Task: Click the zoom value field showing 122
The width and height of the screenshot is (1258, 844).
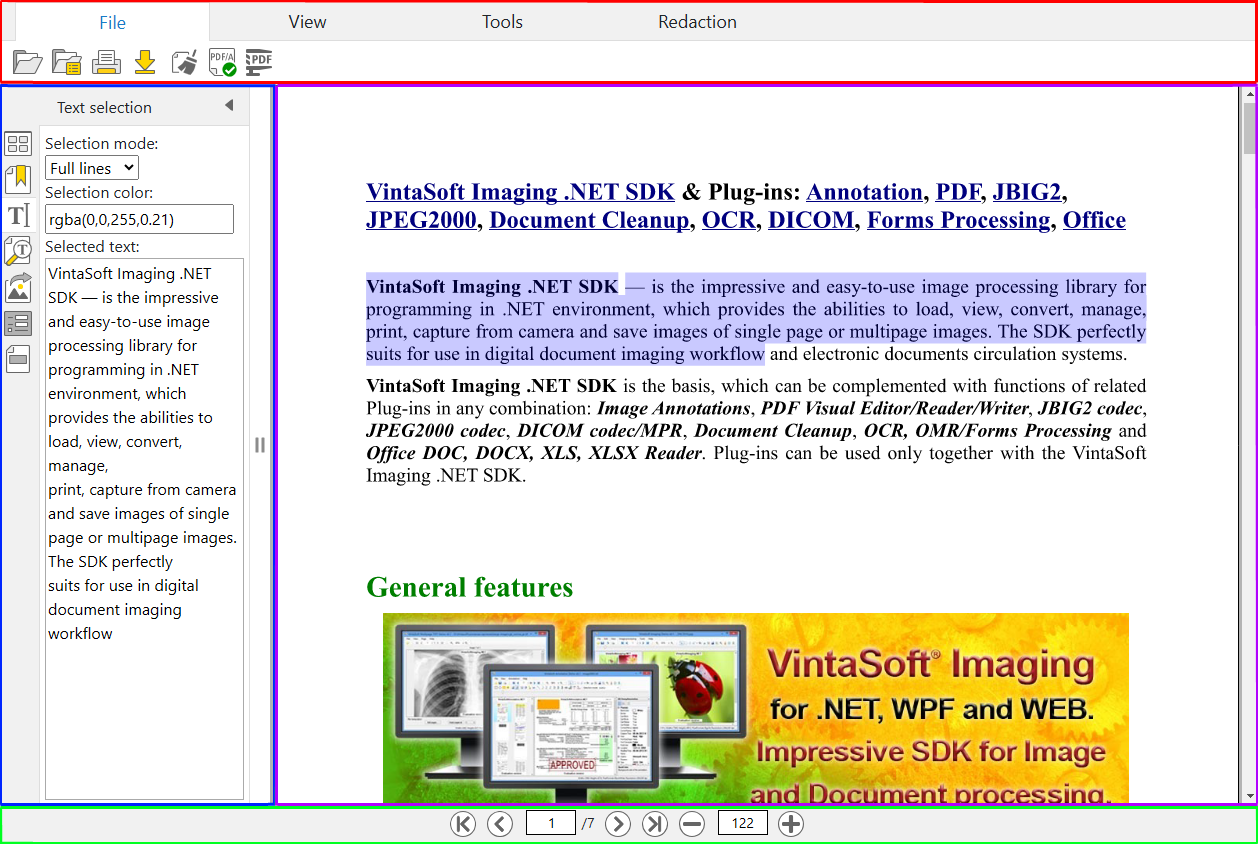Action: [x=743, y=823]
